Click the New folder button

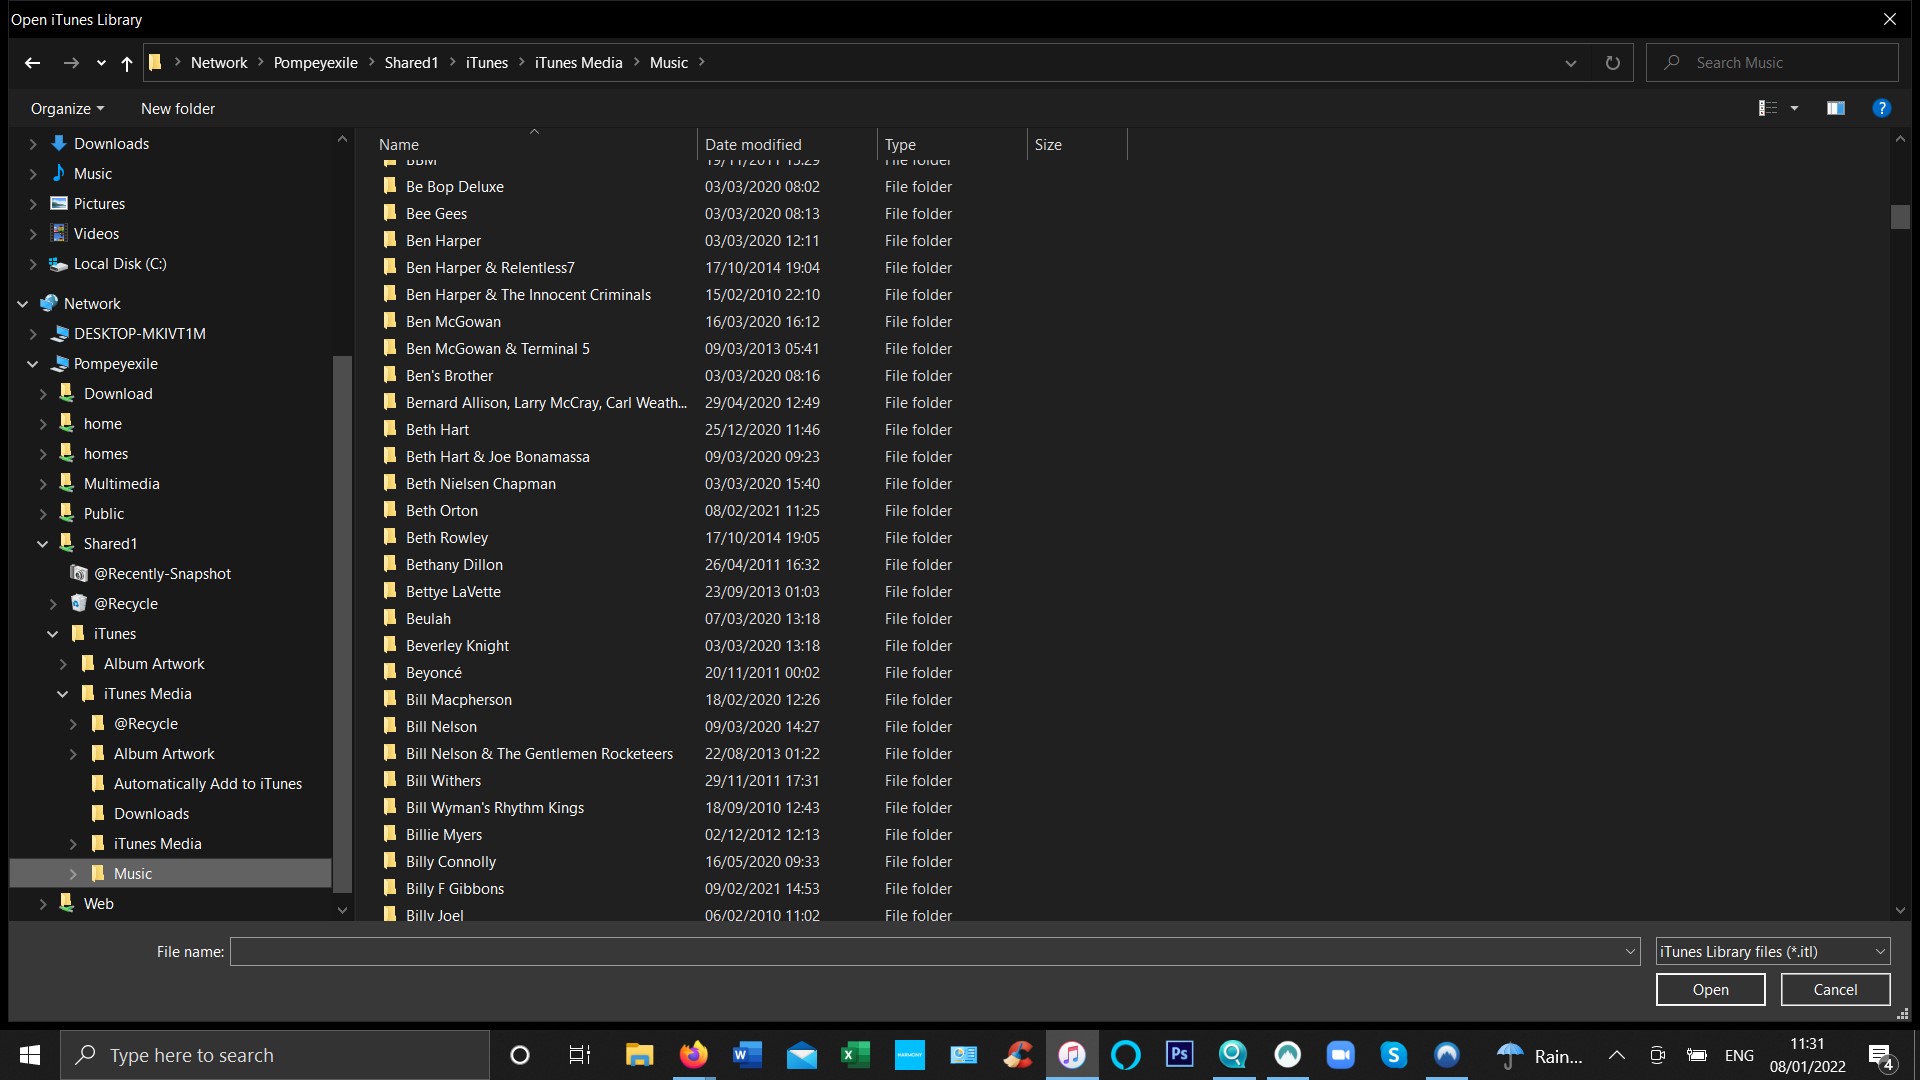point(178,109)
